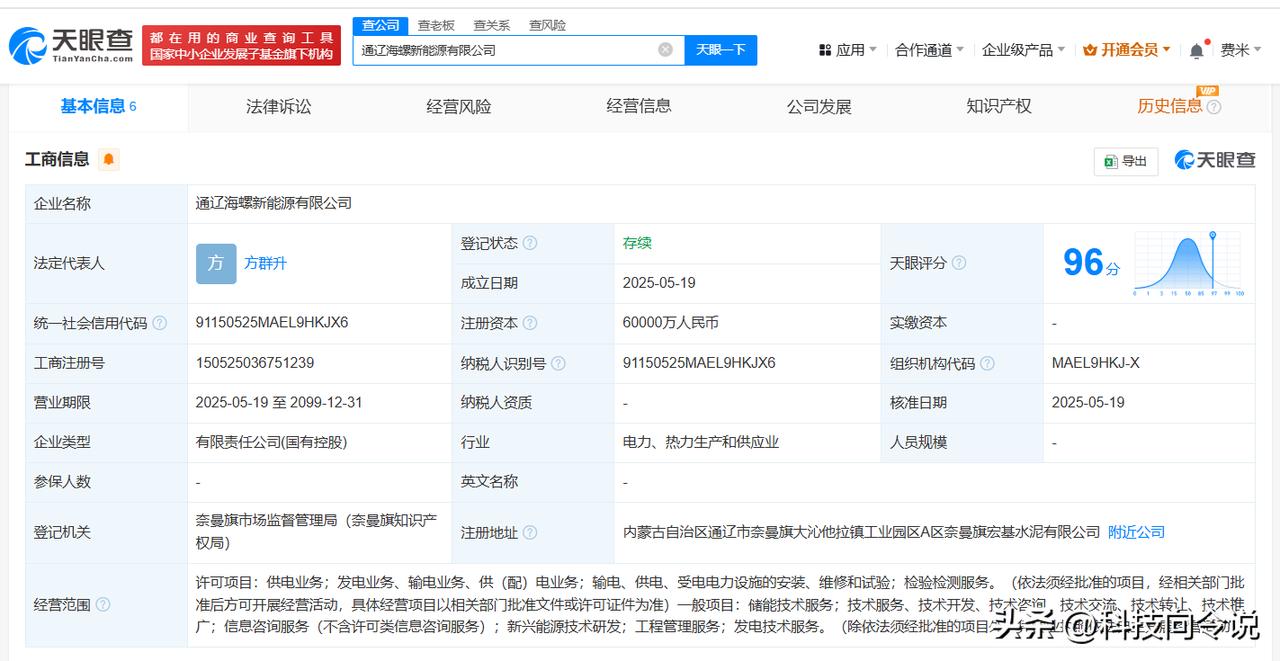This screenshot has width=1280, height=661.
Task: Click business term 2025-05-19 至 2099-12-31
Action: click(x=279, y=402)
